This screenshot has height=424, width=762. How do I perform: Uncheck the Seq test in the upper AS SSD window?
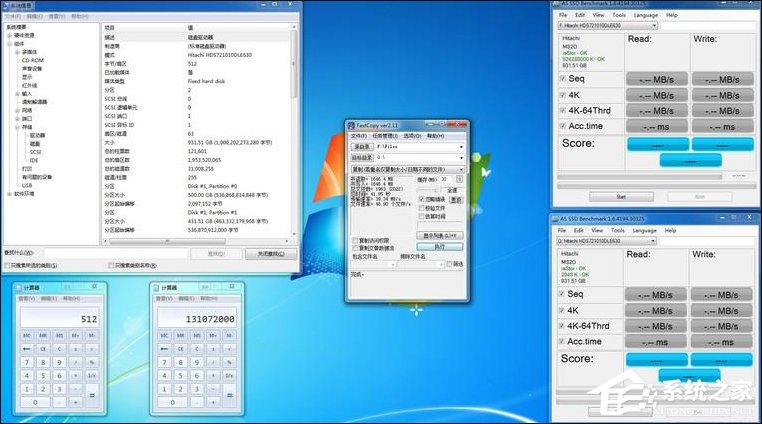click(x=560, y=79)
